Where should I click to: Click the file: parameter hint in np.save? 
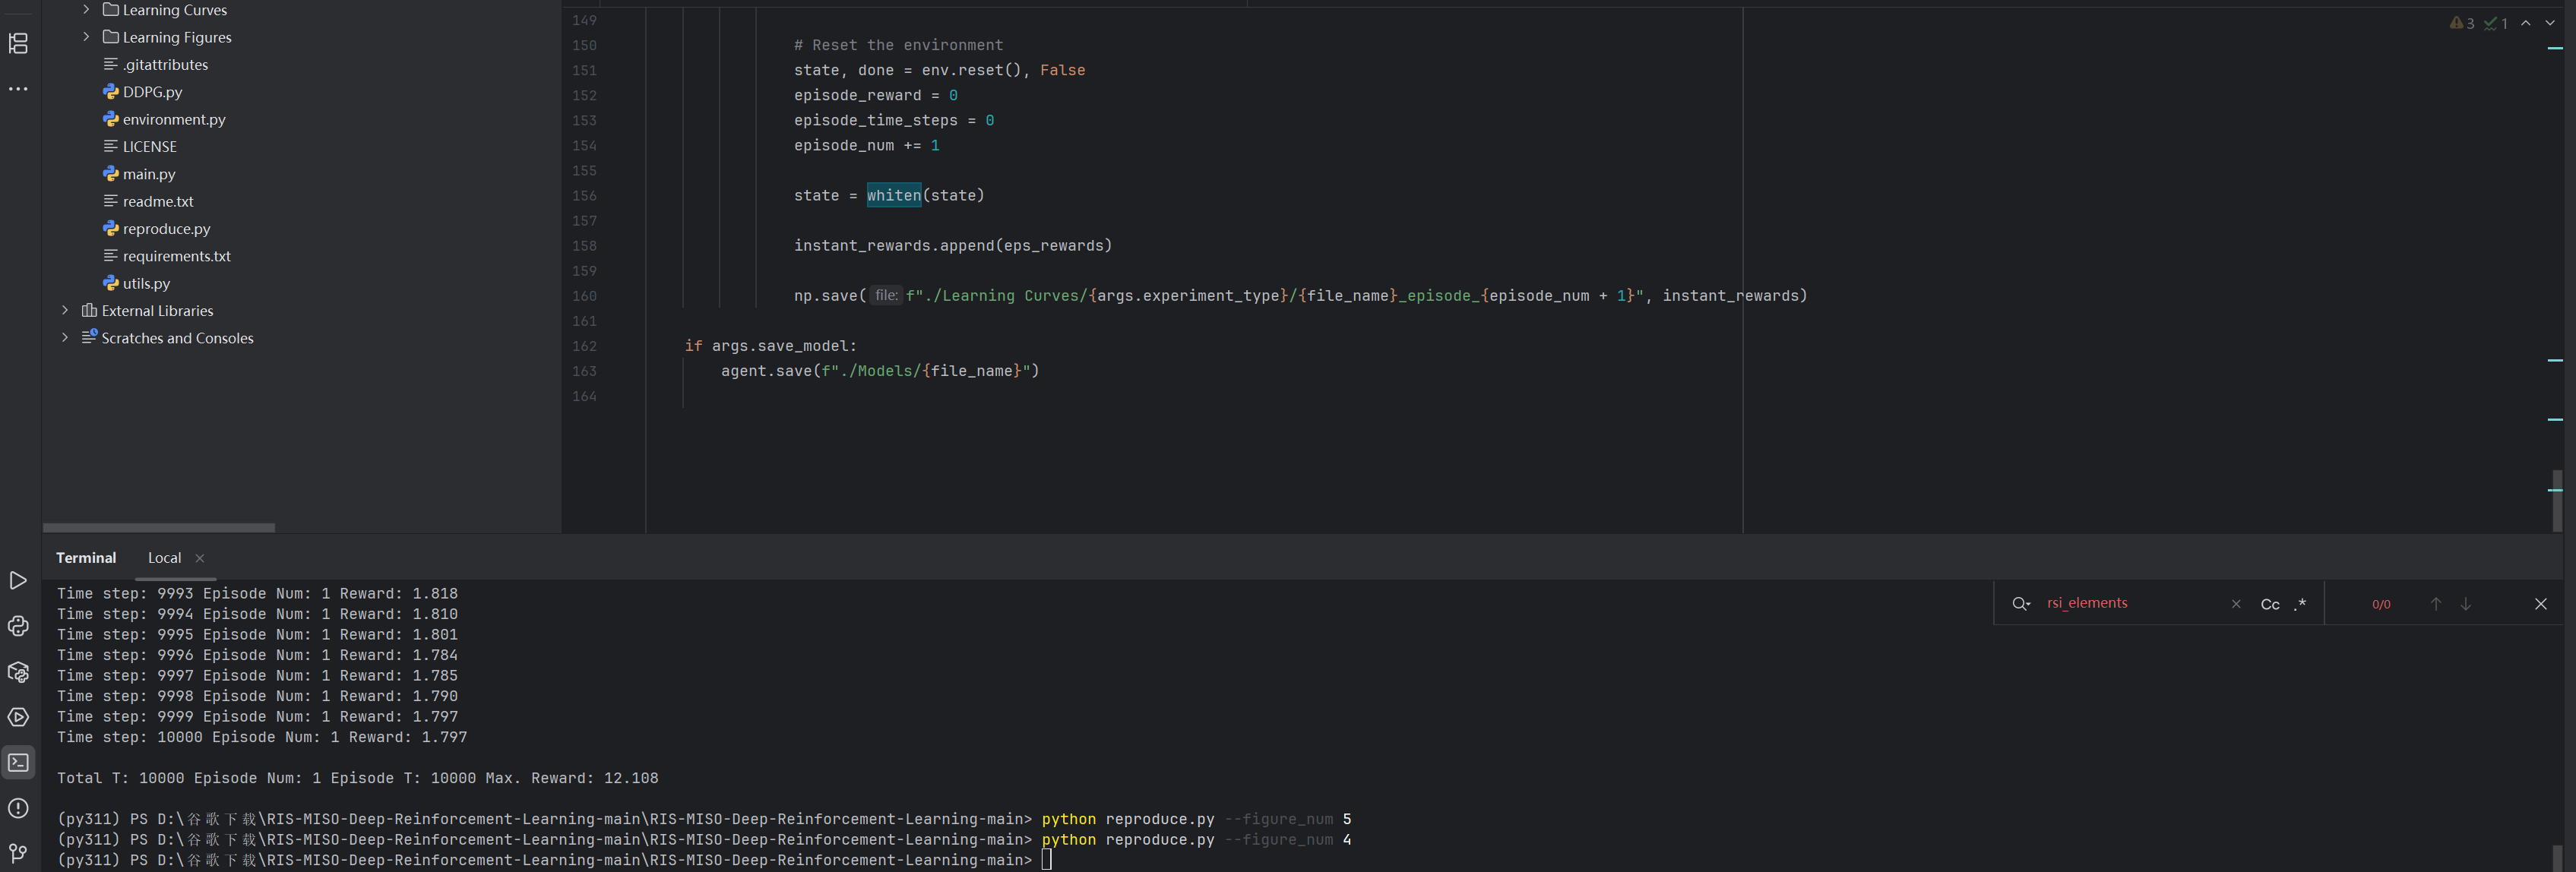tap(886, 295)
